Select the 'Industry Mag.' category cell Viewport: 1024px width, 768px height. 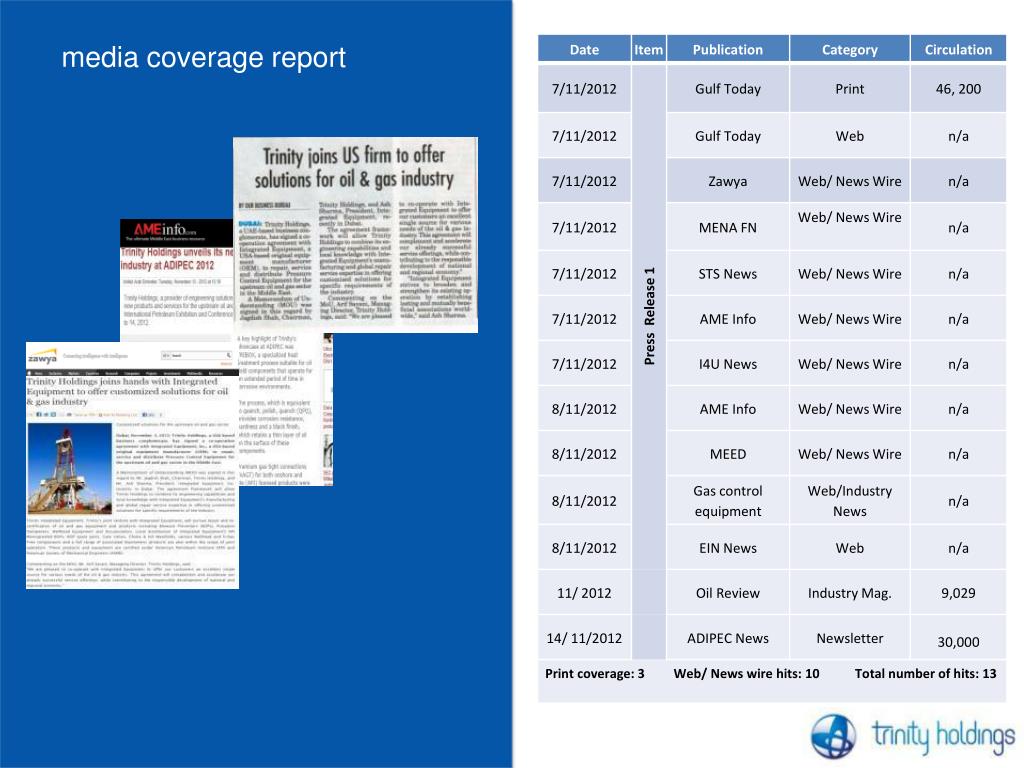850,593
